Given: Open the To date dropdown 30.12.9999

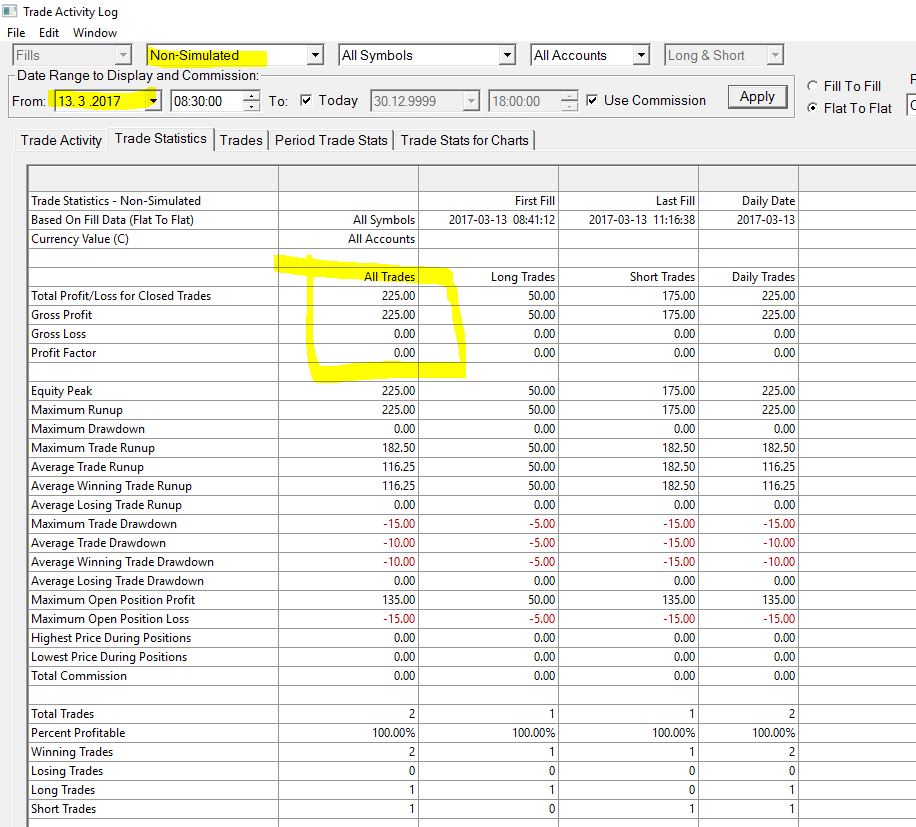Looking at the screenshot, I should pyautogui.click(x=471, y=101).
